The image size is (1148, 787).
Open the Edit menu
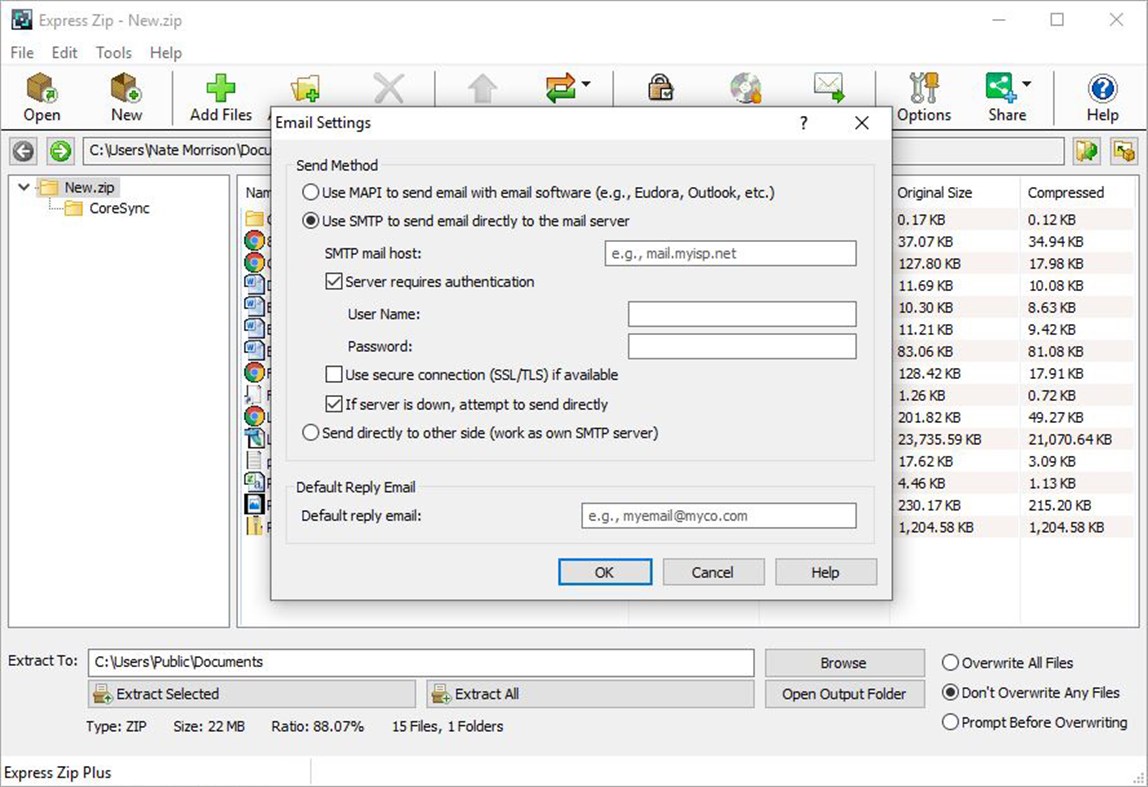[63, 53]
